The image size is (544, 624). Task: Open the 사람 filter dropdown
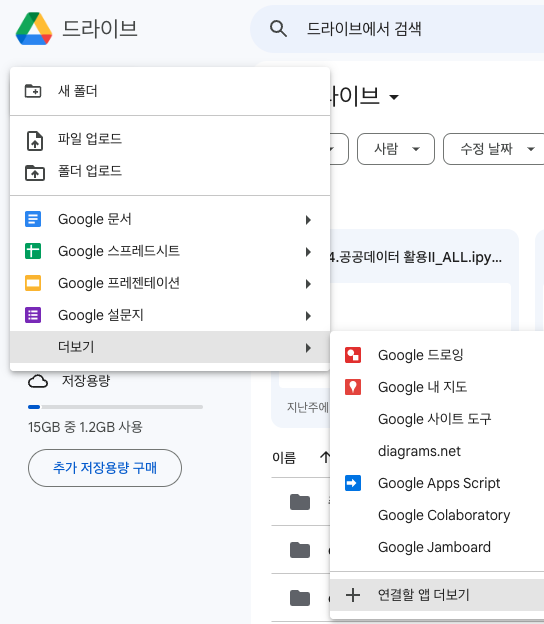click(396, 149)
